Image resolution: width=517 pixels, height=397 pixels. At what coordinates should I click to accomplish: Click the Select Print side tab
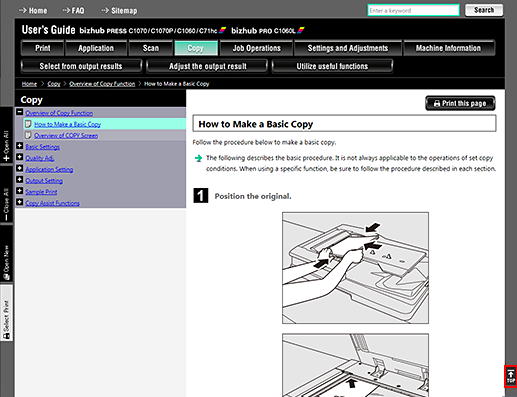pyautogui.click(x=6, y=313)
